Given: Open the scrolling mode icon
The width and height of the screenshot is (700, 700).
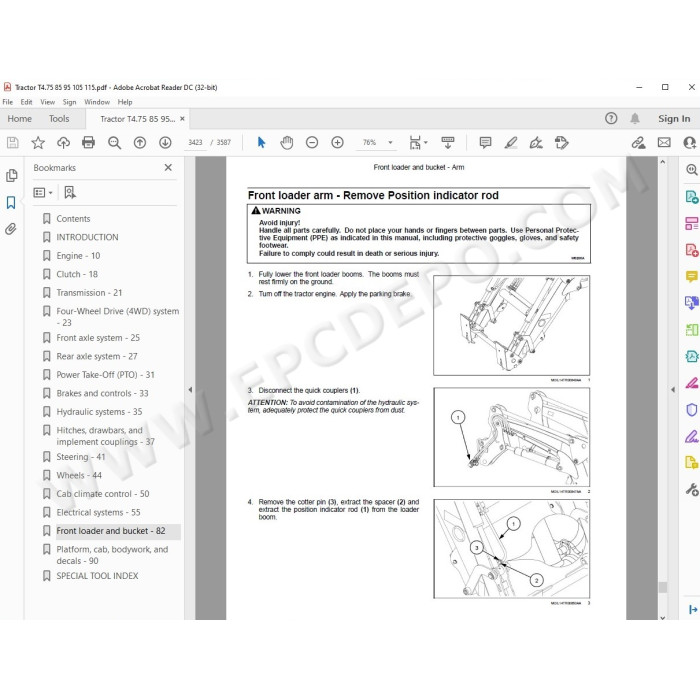Looking at the screenshot, I should pos(448,142).
